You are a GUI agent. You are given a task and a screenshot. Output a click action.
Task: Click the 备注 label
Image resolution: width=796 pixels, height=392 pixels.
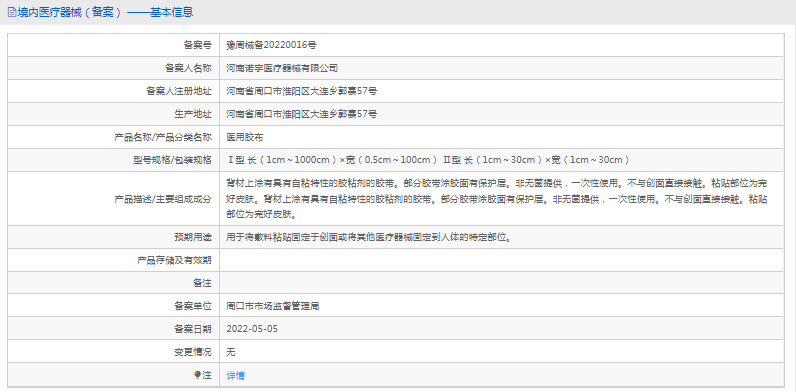[203, 283]
